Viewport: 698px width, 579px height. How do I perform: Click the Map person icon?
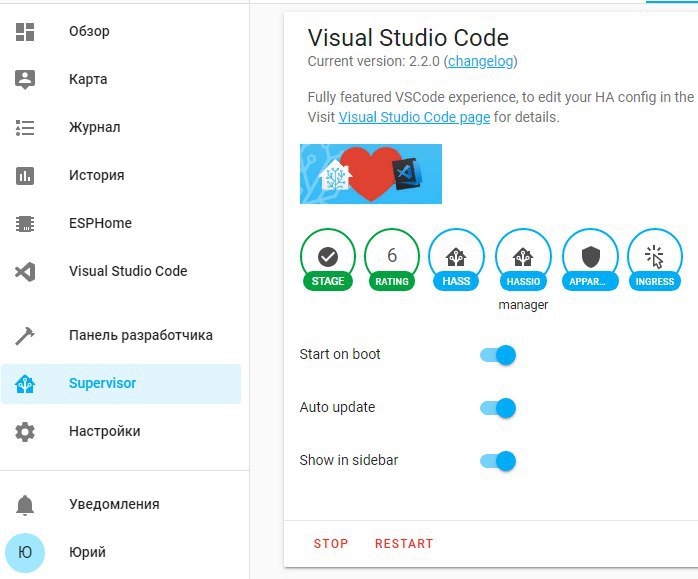25,80
